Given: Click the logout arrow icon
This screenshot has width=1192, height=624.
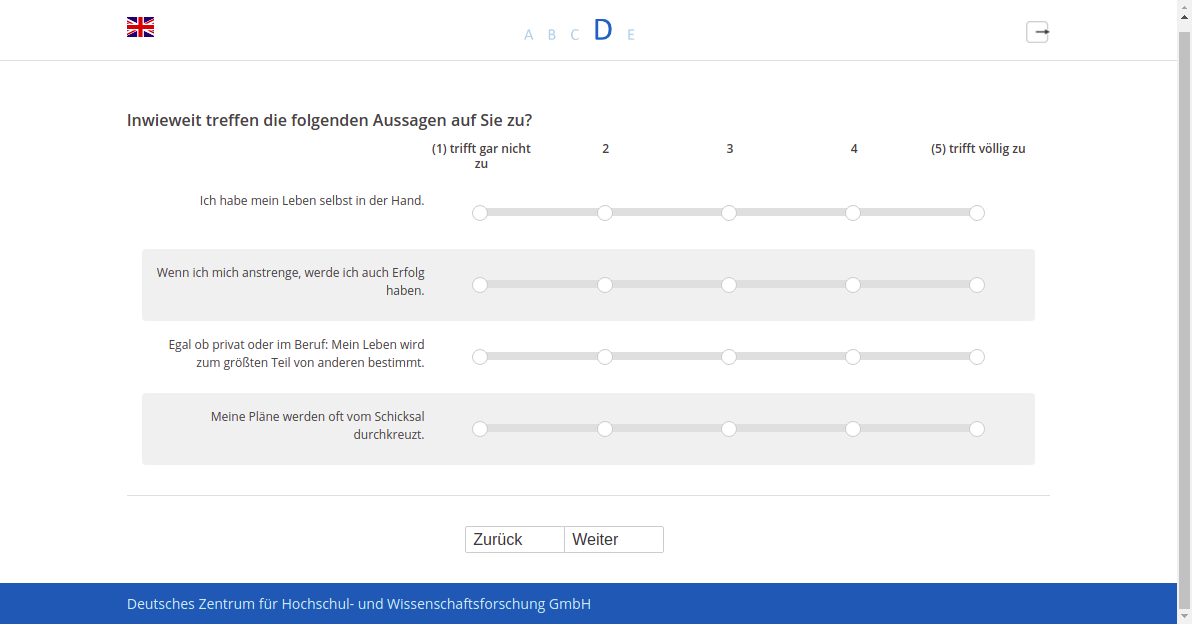Looking at the screenshot, I should (1038, 32).
